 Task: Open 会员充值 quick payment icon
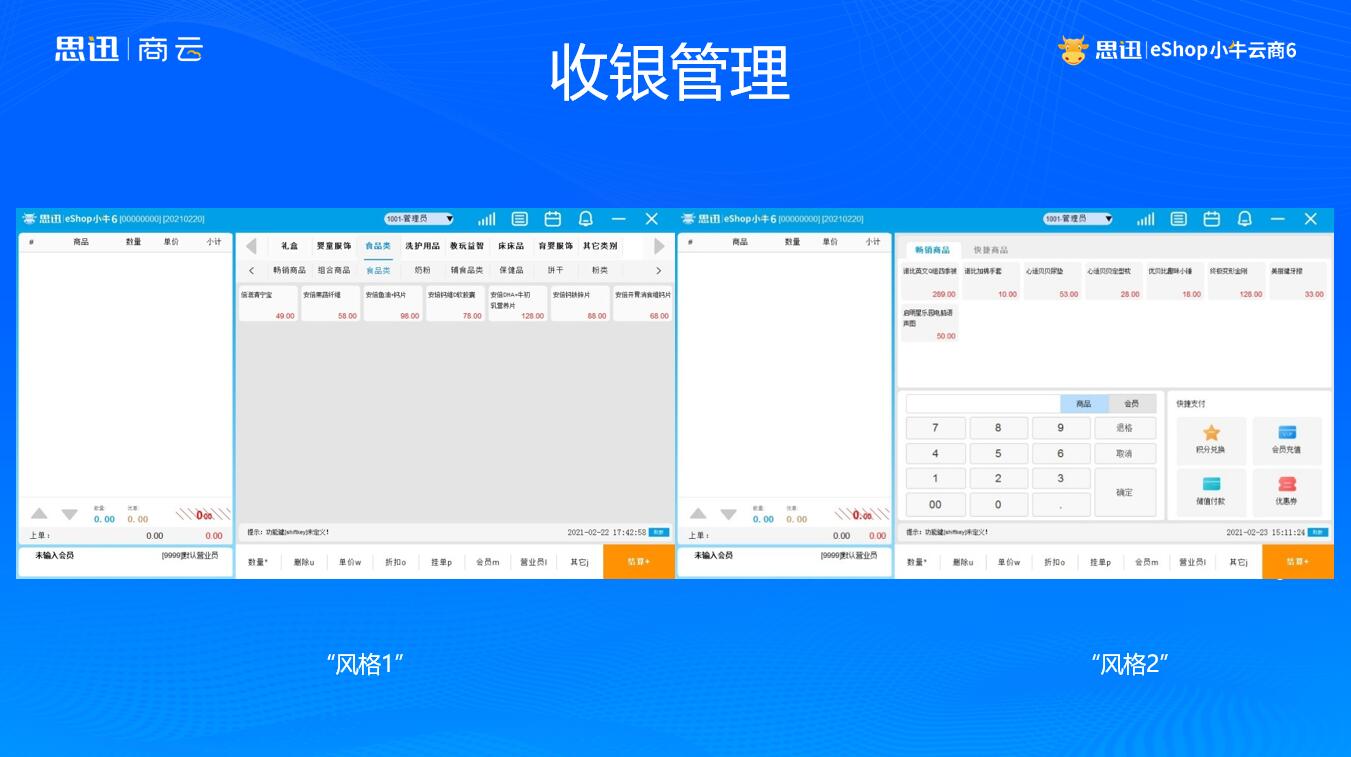pyautogui.click(x=1287, y=433)
